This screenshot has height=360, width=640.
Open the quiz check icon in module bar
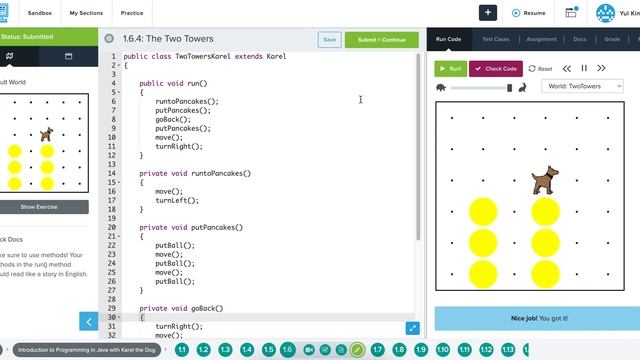pyautogui.click(x=325, y=350)
